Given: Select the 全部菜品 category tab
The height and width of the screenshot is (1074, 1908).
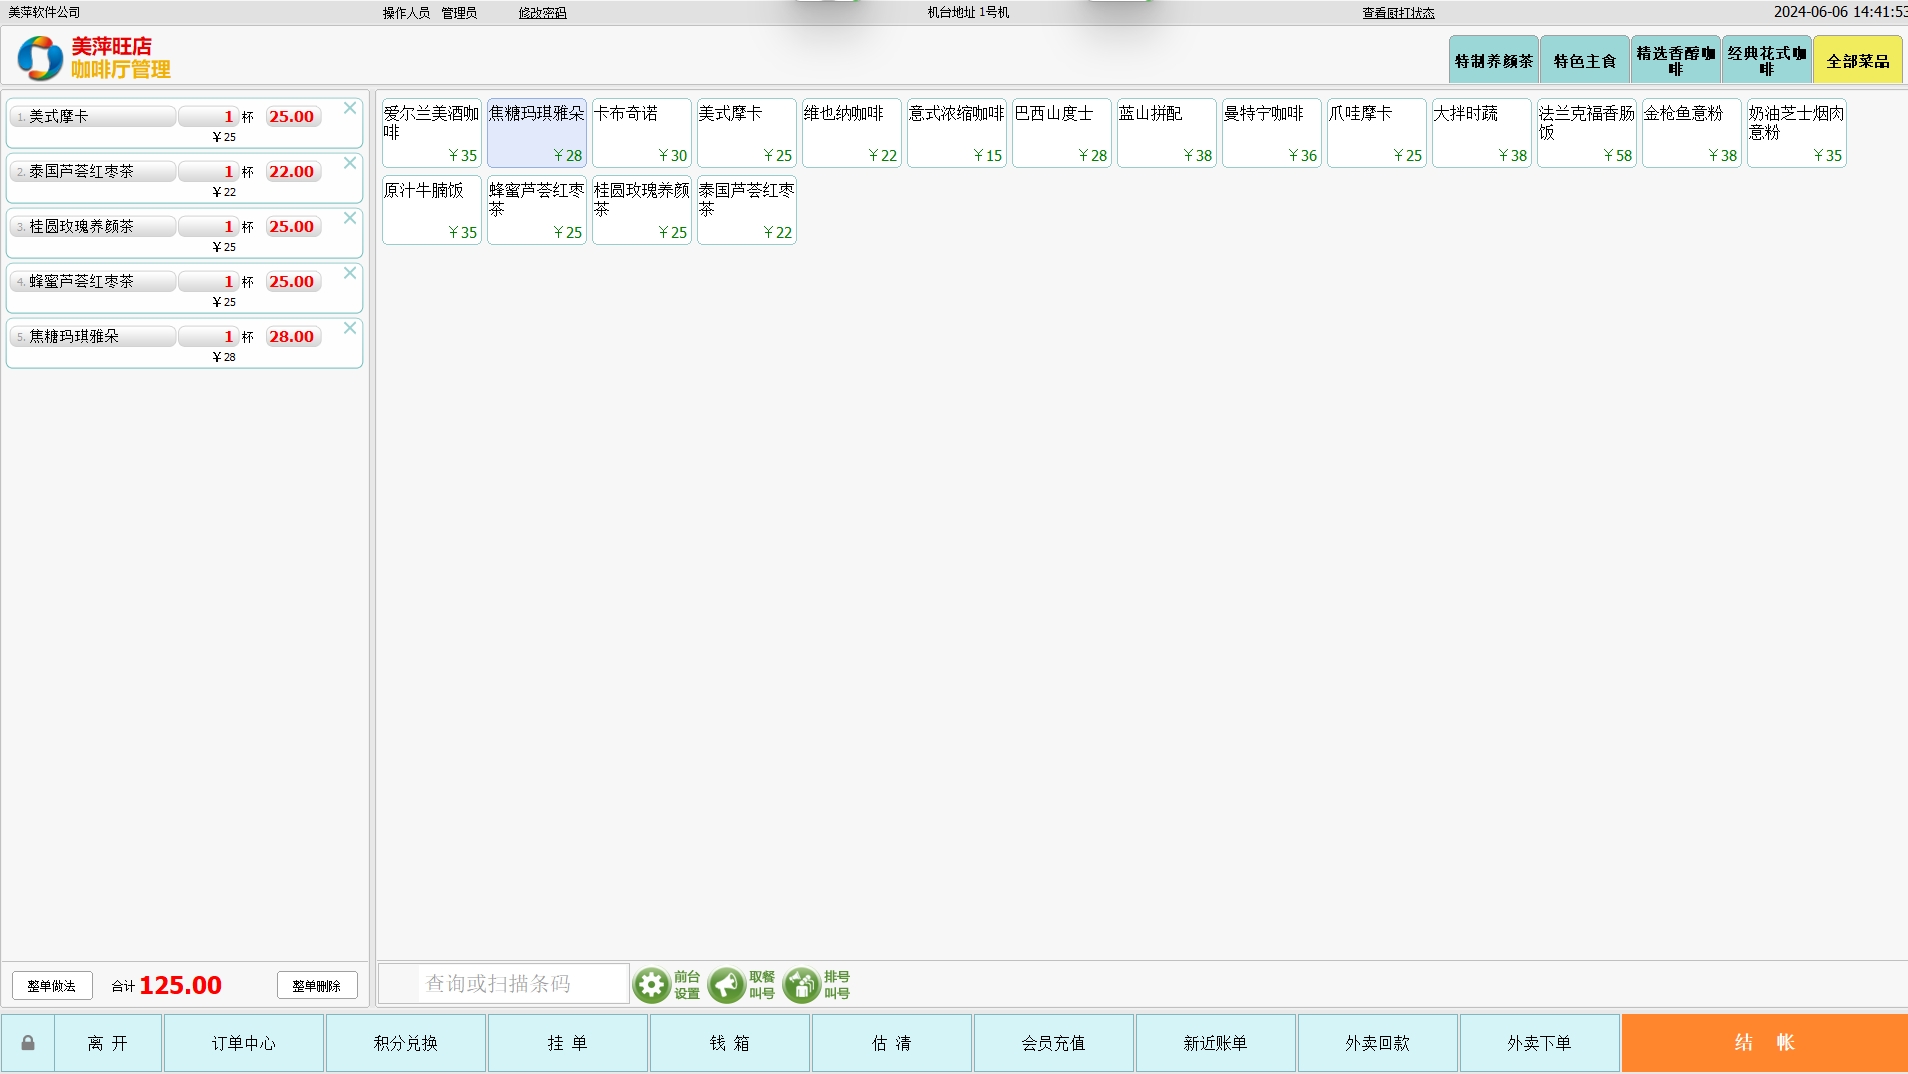Looking at the screenshot, I should tap(1857, 61).
